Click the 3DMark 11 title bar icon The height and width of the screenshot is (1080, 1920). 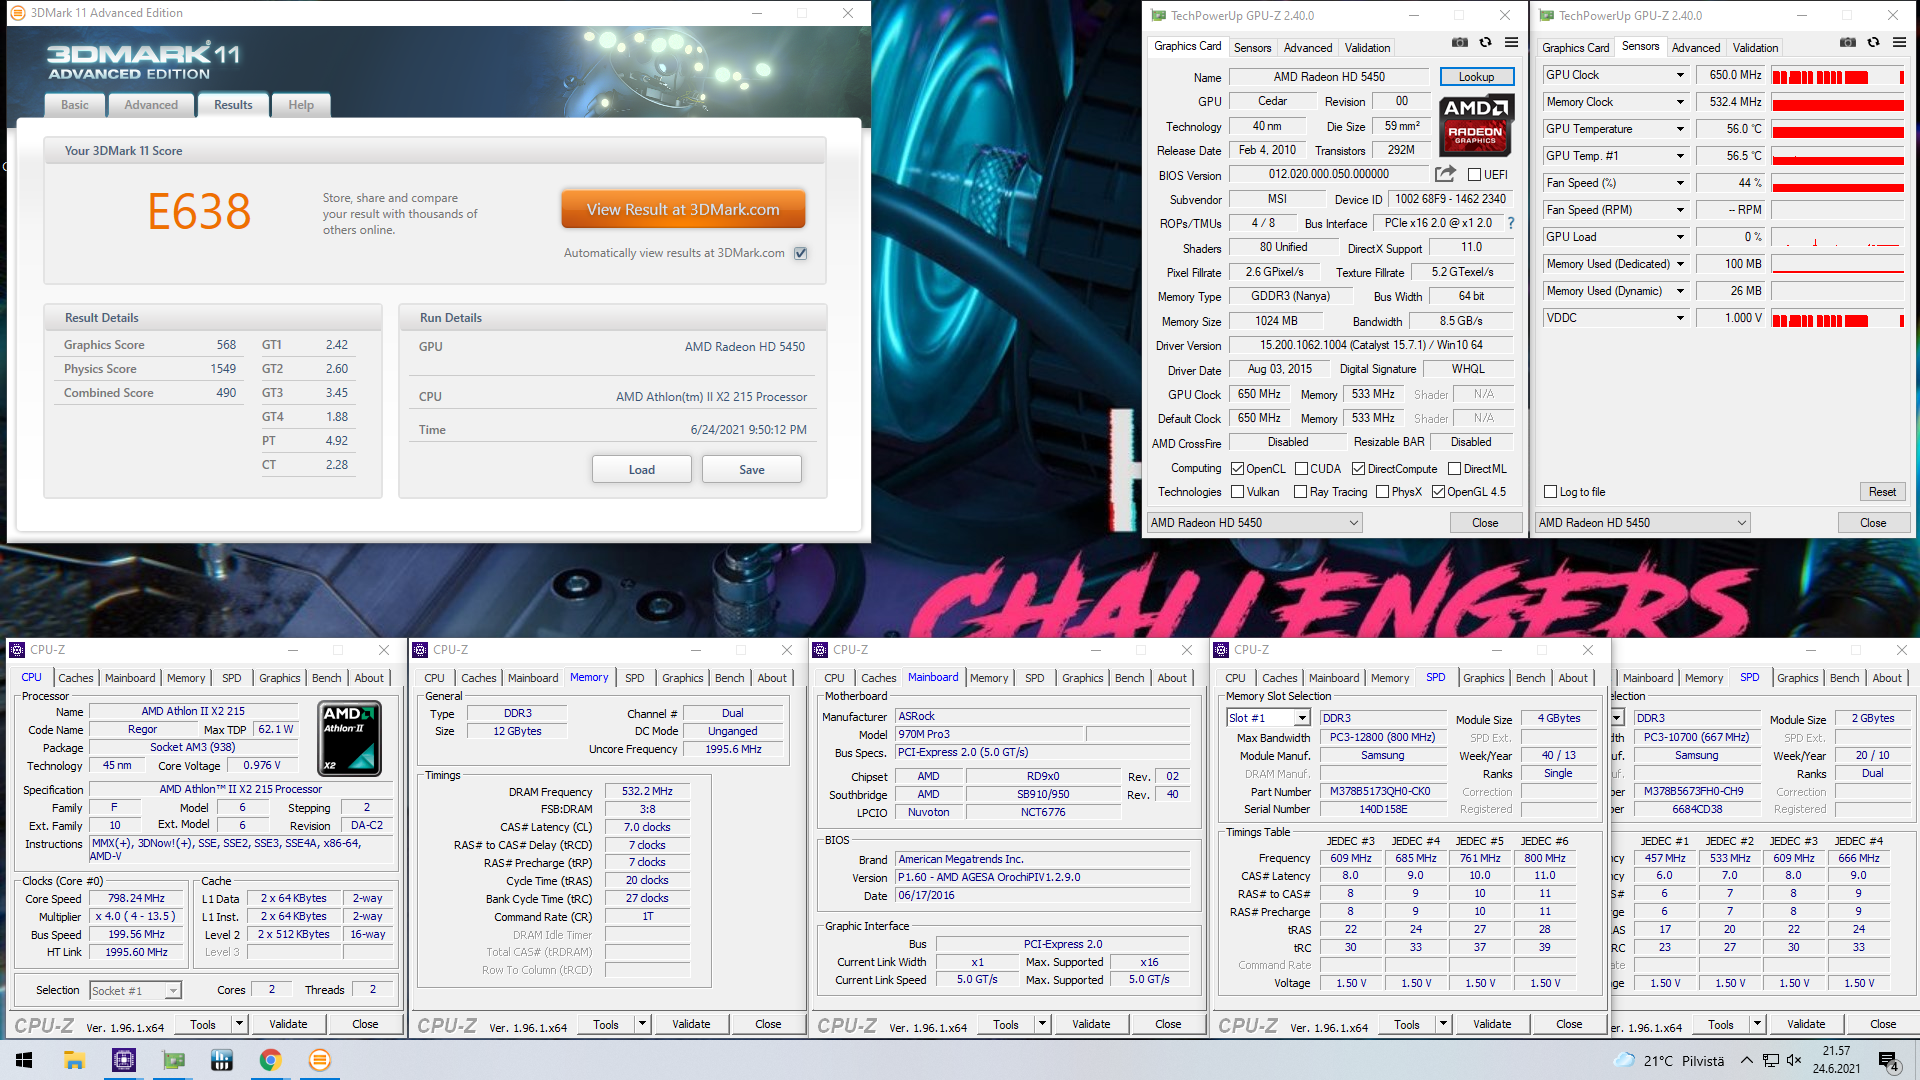coord(17,13)
